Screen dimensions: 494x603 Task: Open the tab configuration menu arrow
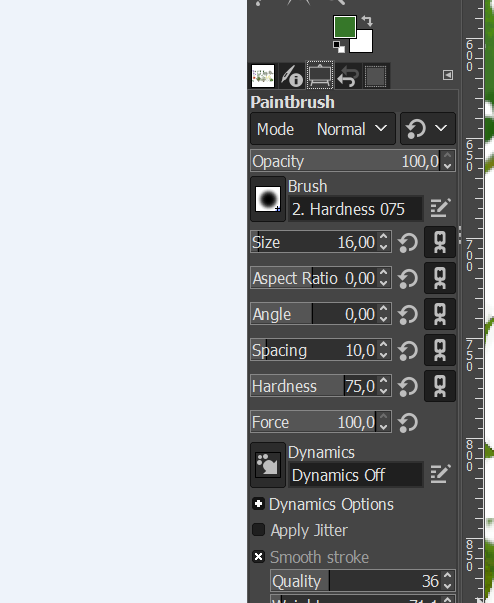pyautogui.click(x=448, y=75)
